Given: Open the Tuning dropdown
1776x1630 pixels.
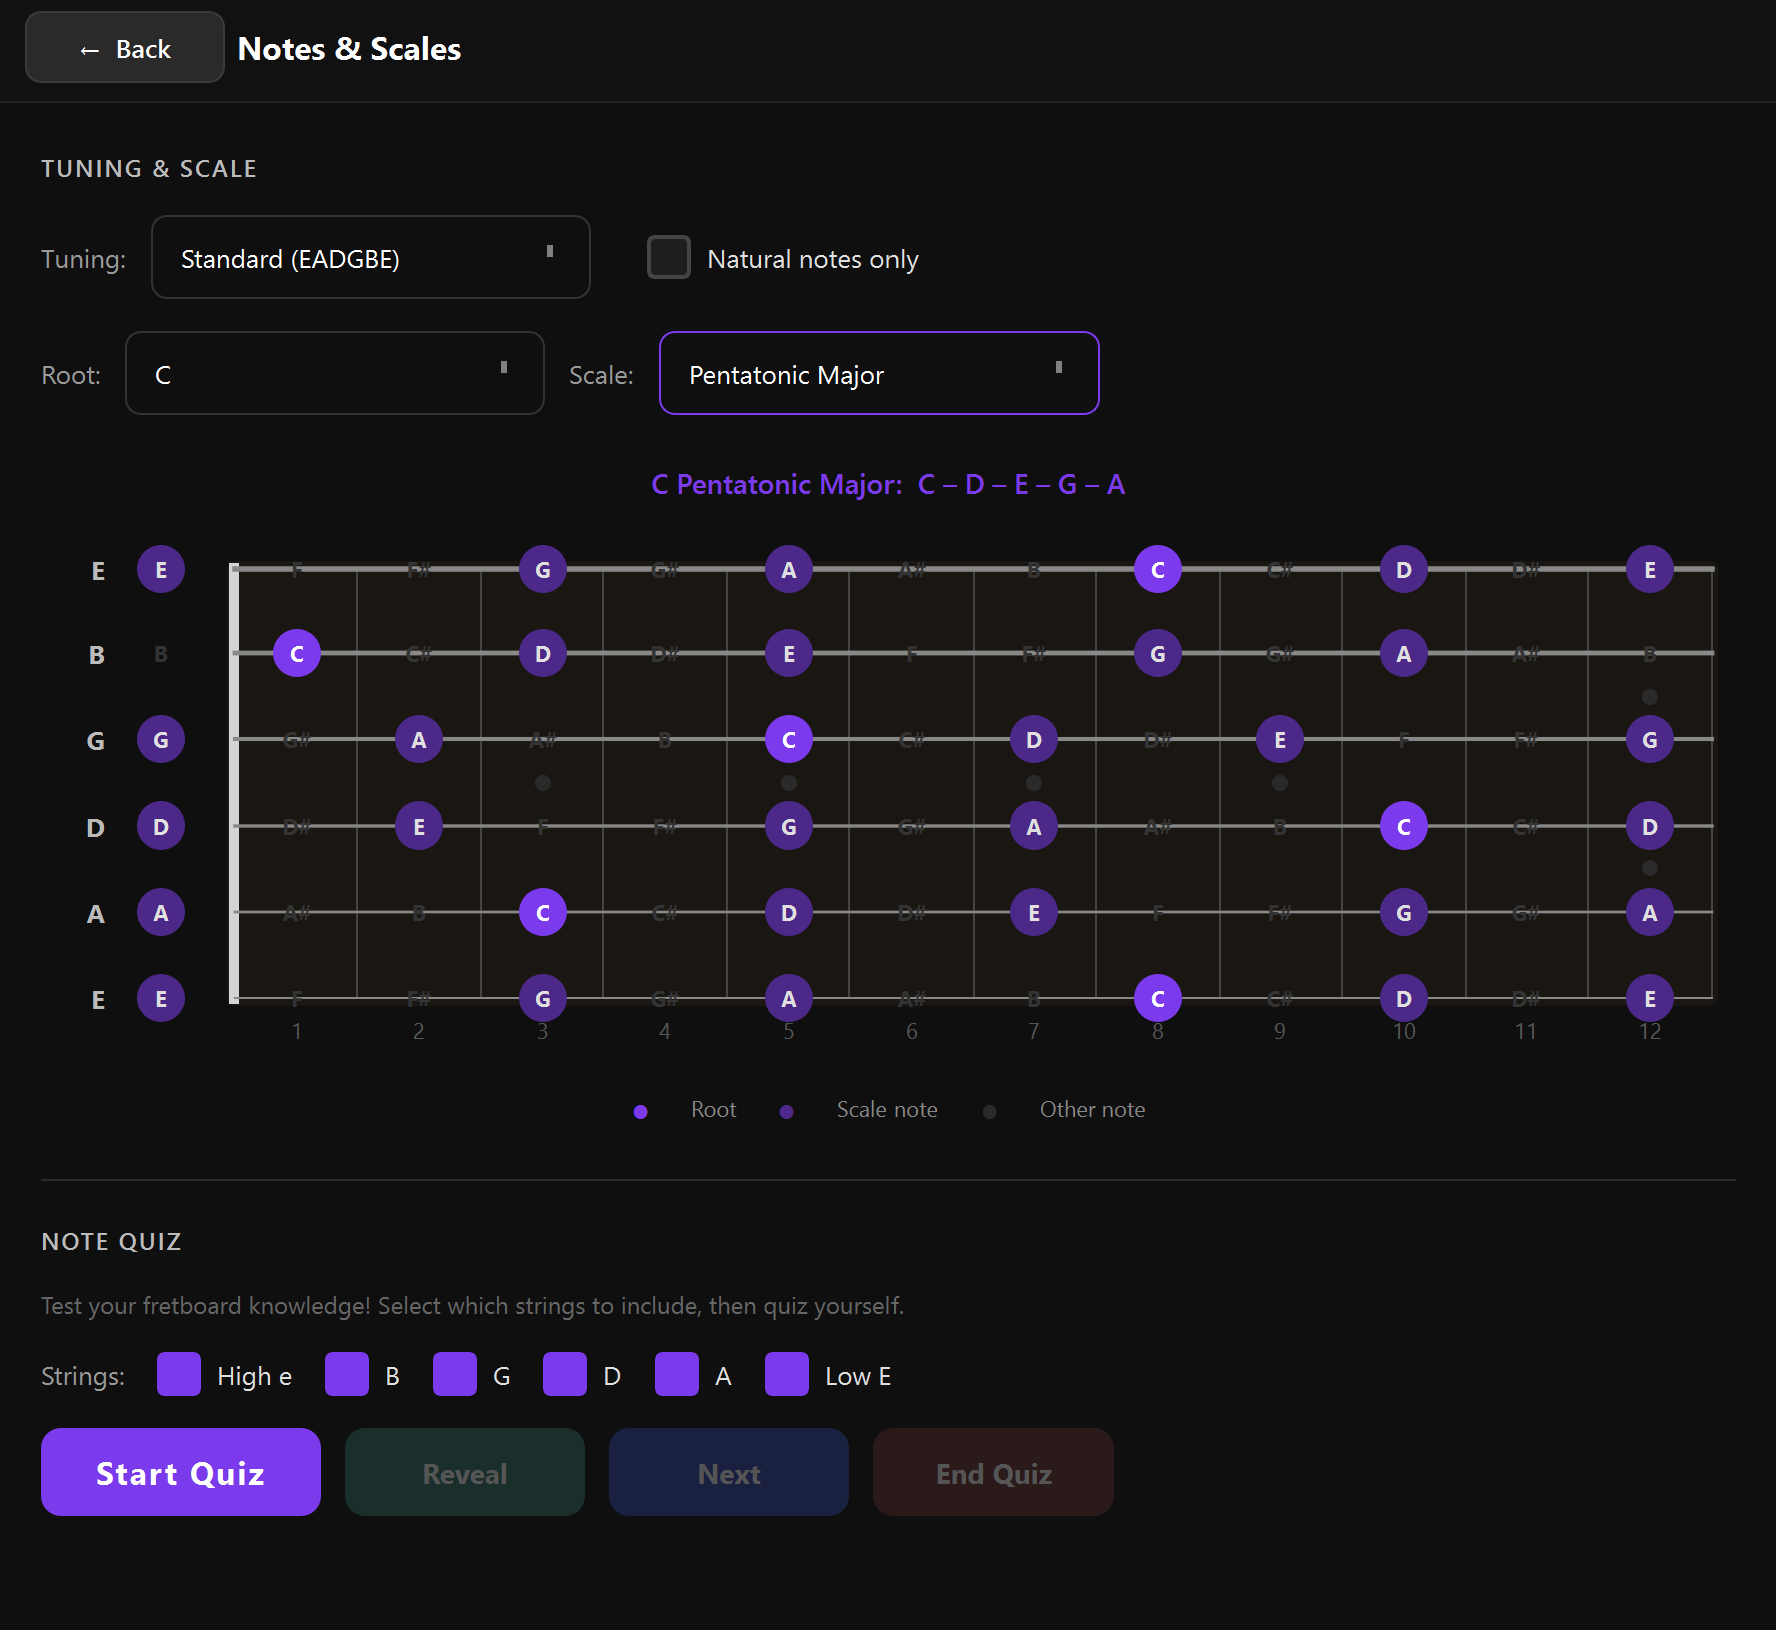Looking at the screenshot, I should click(x=370, y=258).
